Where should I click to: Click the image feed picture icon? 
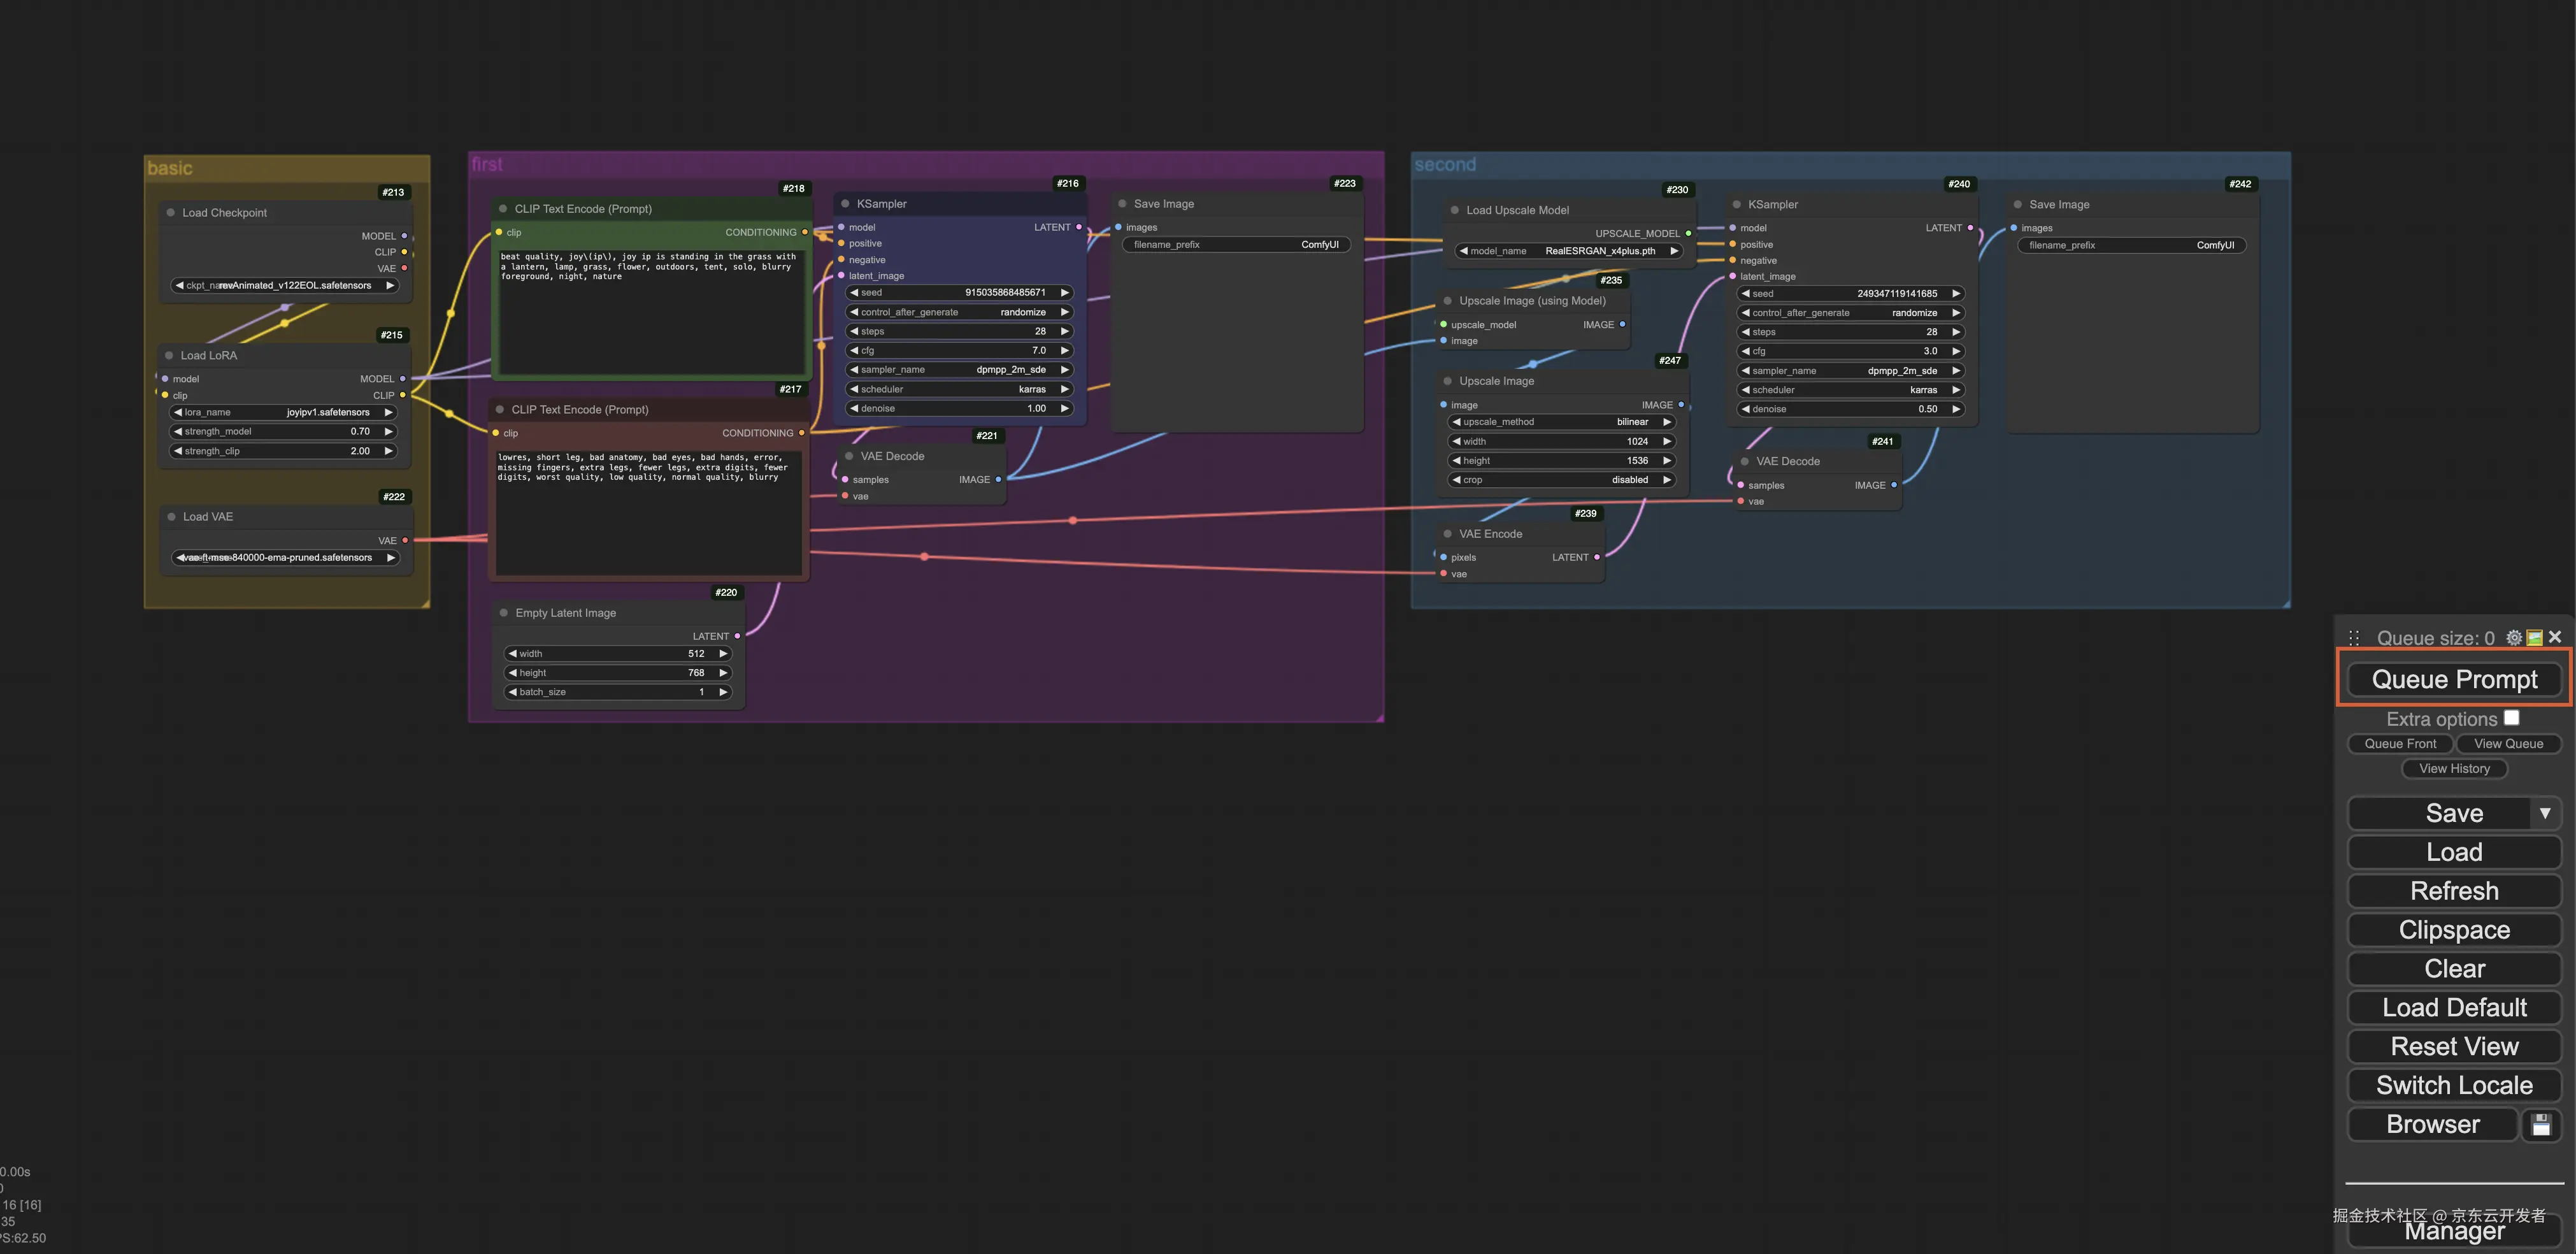[2534, 637]
